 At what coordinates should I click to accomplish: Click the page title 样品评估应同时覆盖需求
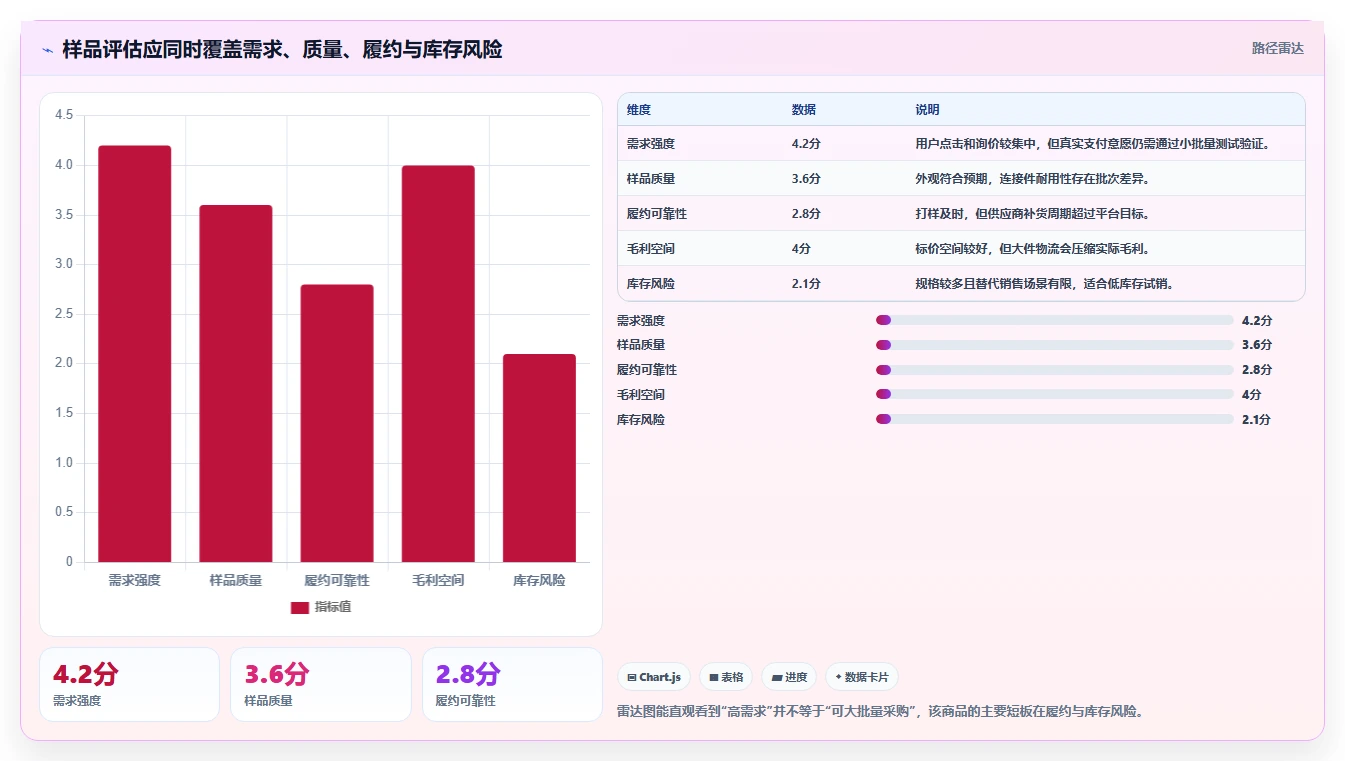point(282,50)
